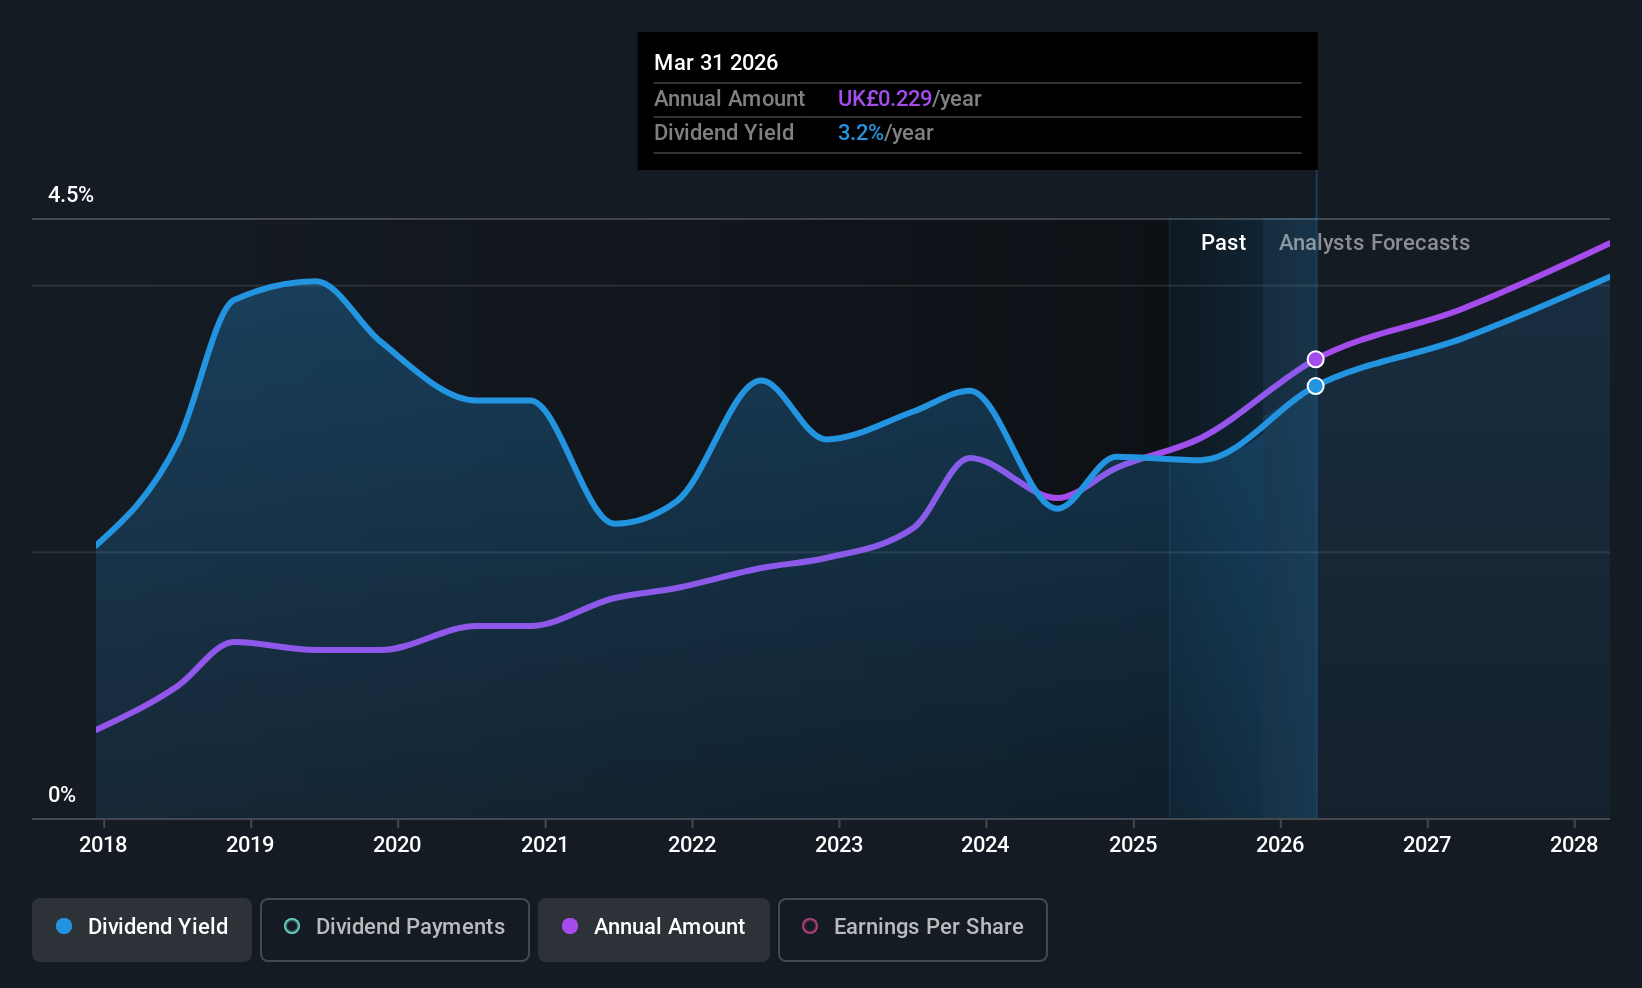This screenshot has width=1642, height=988.
Task: Click the Analysts Forecasts region label
Action: click(1374, 242)
